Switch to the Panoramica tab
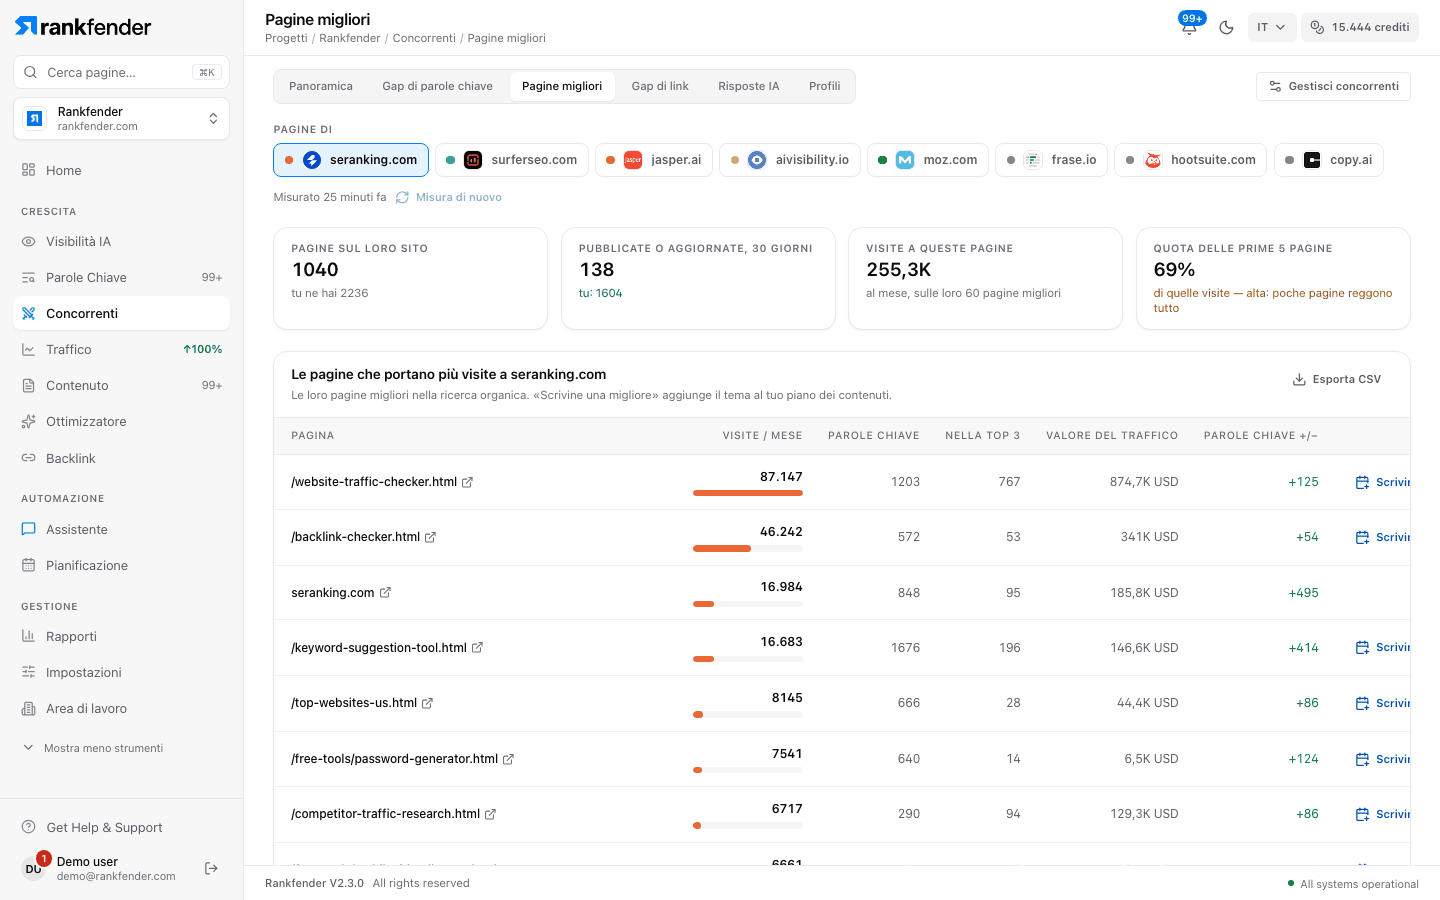The width and height of the screenshot is (1440, 900). click(321, 86)
